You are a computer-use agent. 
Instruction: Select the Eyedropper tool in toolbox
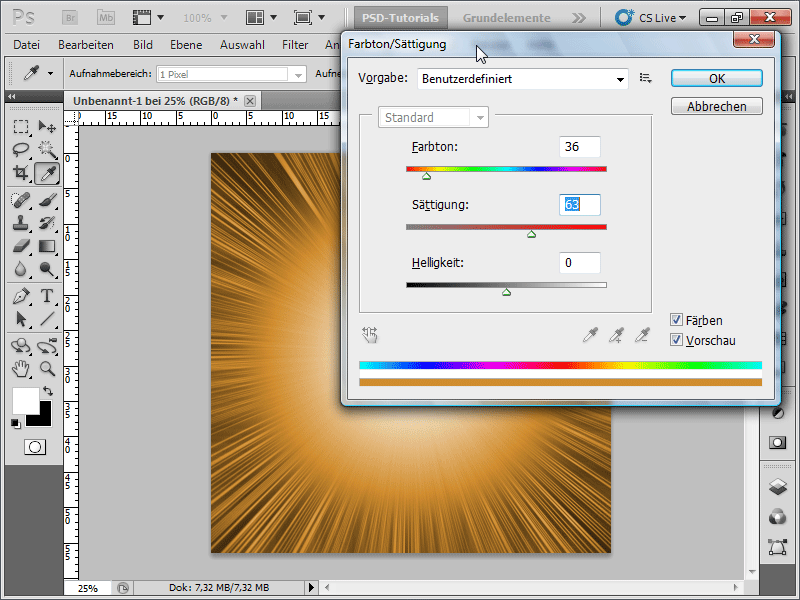coord(47,173)
